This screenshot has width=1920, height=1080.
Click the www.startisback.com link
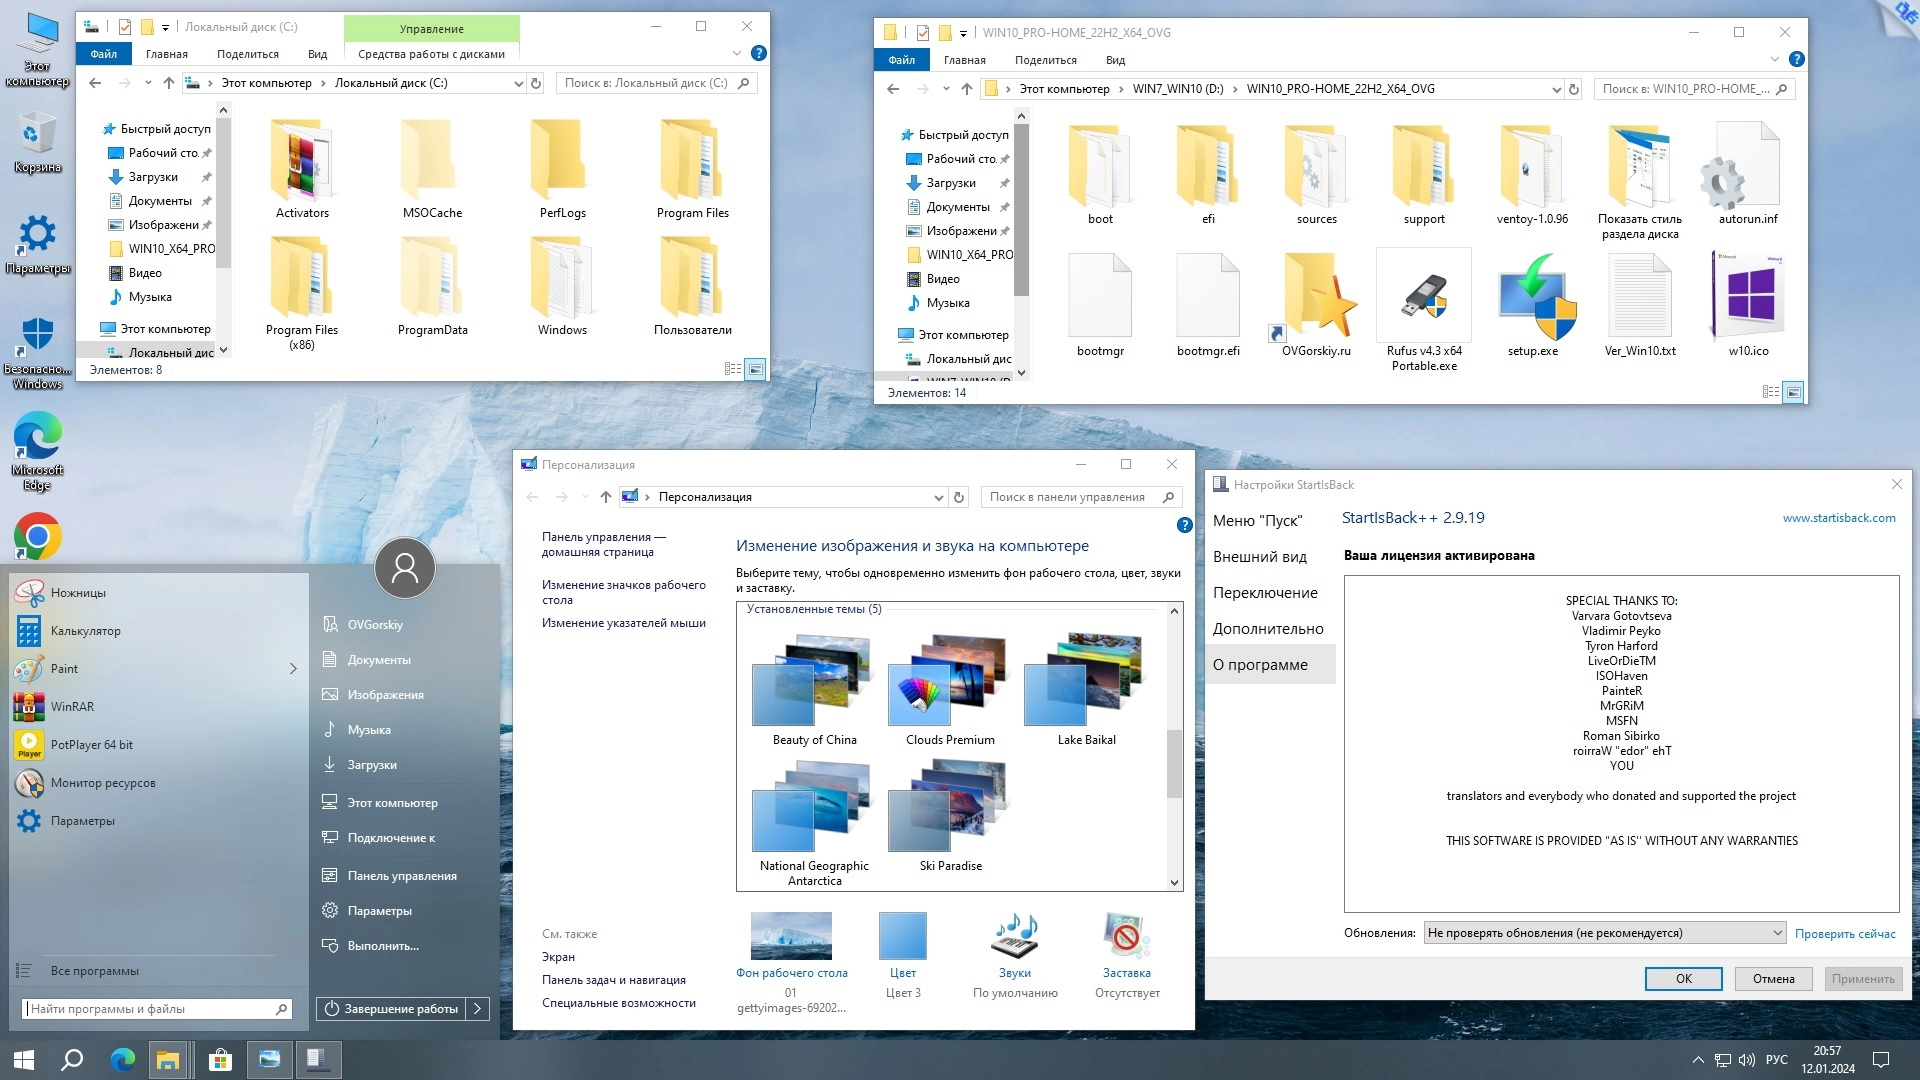(x=1838, y=518)
